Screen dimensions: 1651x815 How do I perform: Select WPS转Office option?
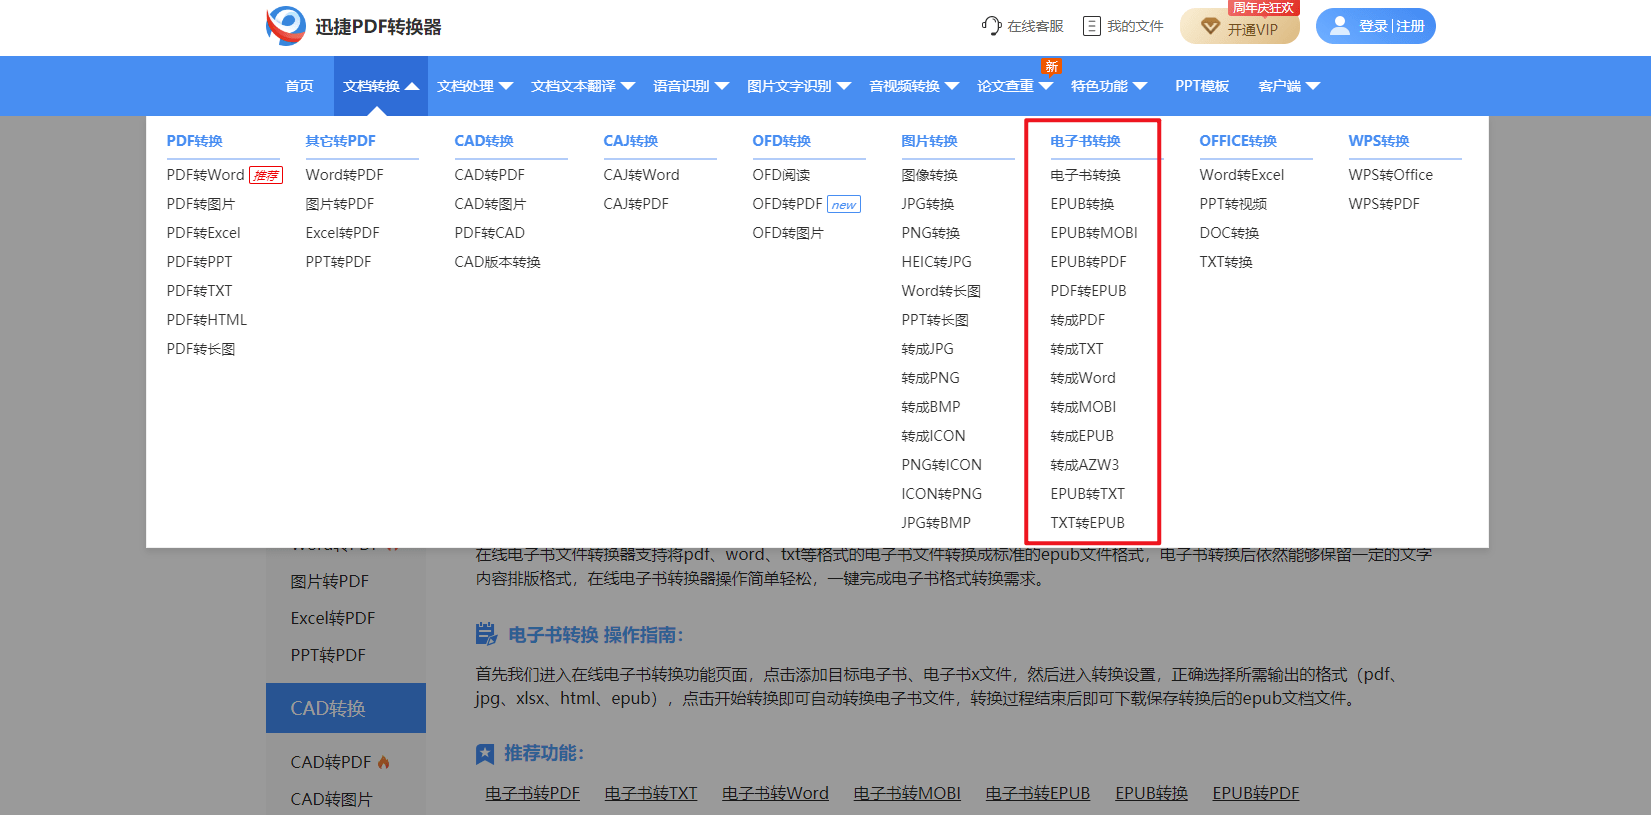tap(1391, 175)
